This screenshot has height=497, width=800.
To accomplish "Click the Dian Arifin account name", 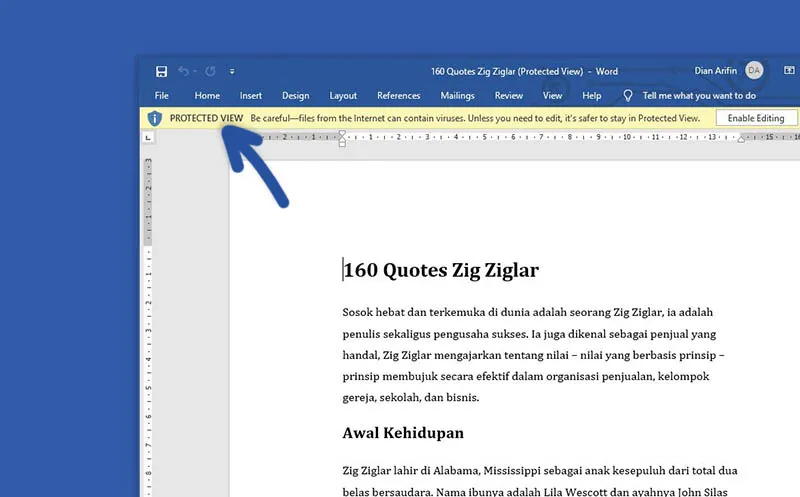I will (716, 70).
